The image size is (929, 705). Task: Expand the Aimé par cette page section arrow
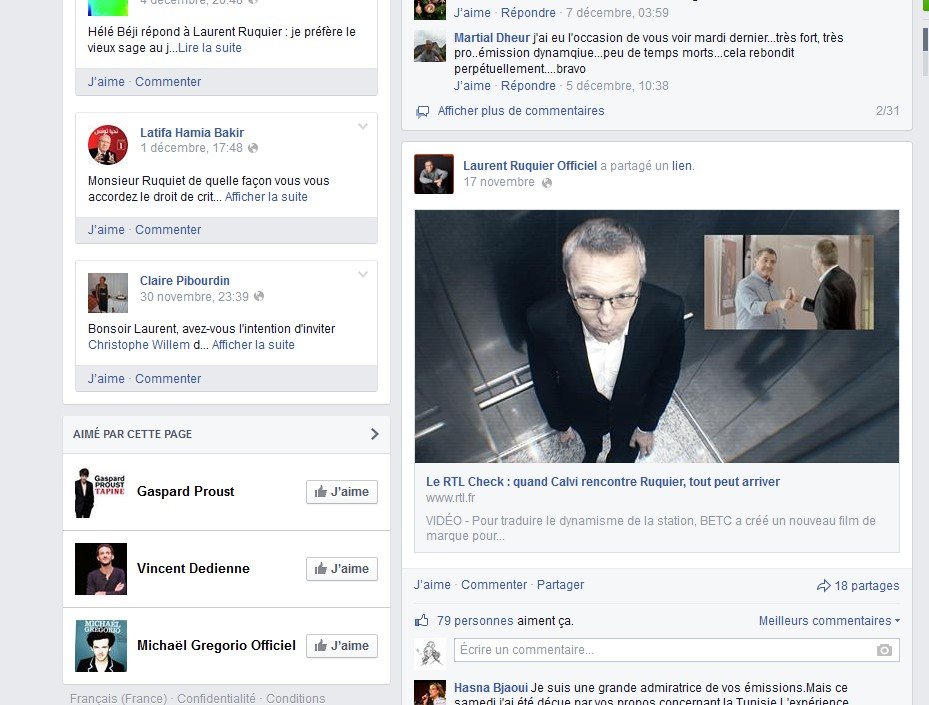tap(374, 434)
